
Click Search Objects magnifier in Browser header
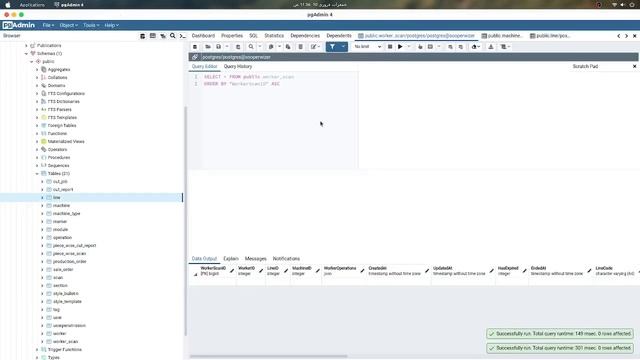click(x=173, y=36)
